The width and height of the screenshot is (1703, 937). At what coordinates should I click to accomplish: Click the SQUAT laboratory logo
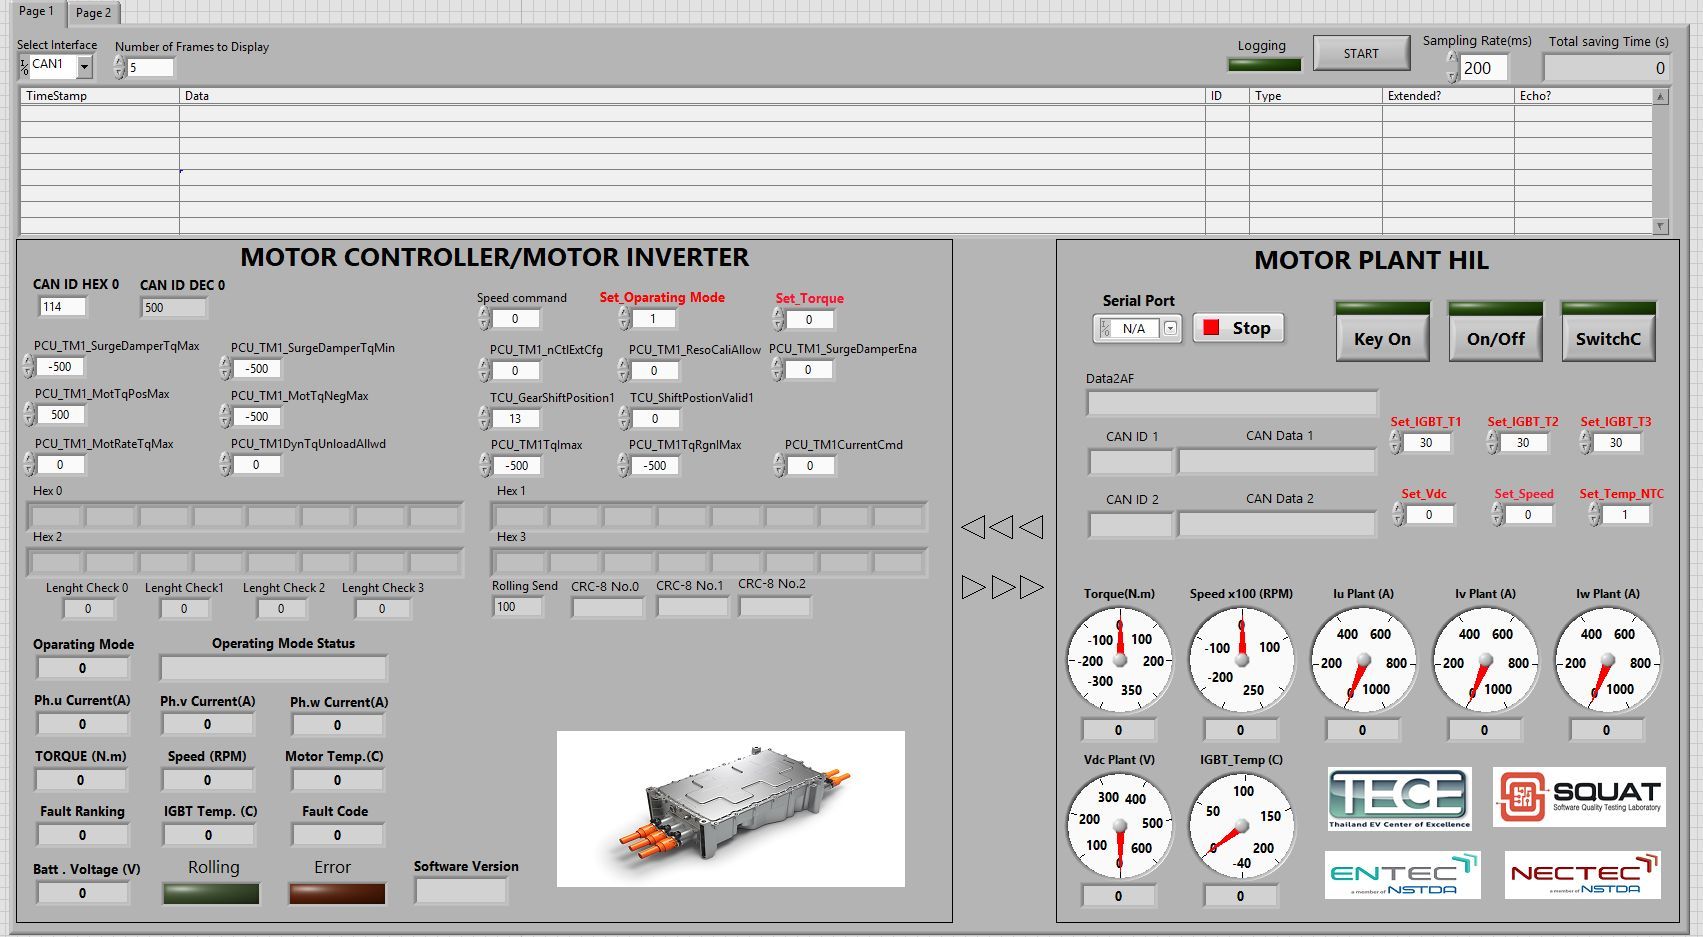point(1579,797)
